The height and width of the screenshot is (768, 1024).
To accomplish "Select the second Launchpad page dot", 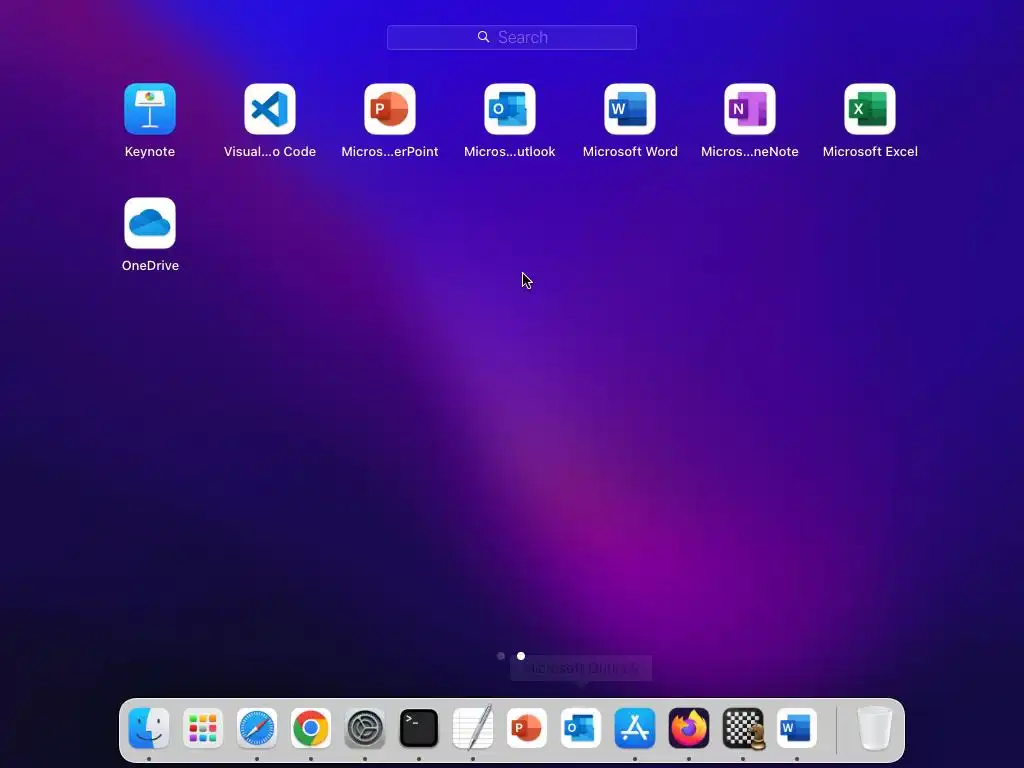I will pyautogui.click(x=520, y=656).
